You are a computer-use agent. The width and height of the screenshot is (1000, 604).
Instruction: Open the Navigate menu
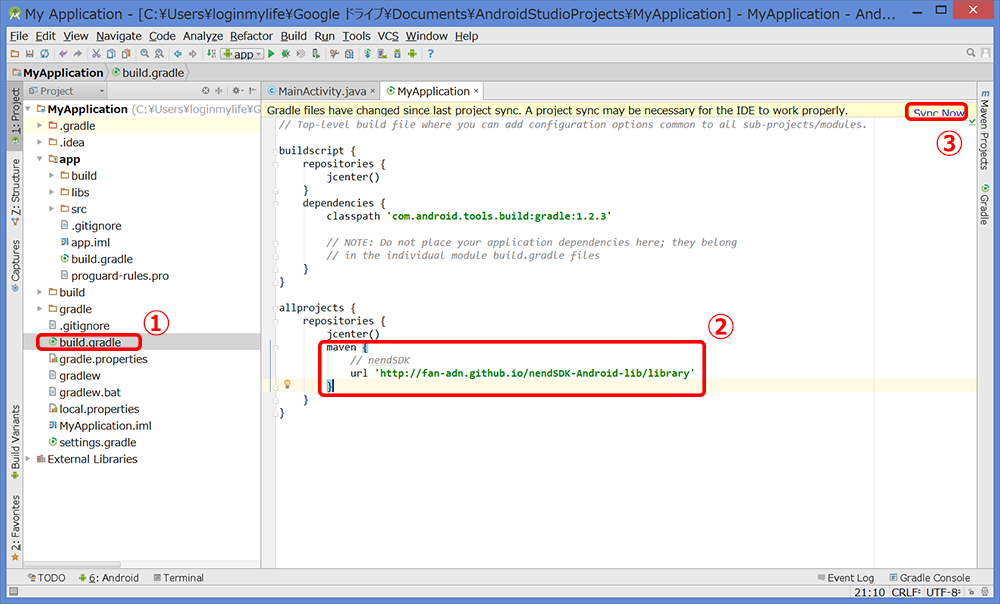click(119, 36)
